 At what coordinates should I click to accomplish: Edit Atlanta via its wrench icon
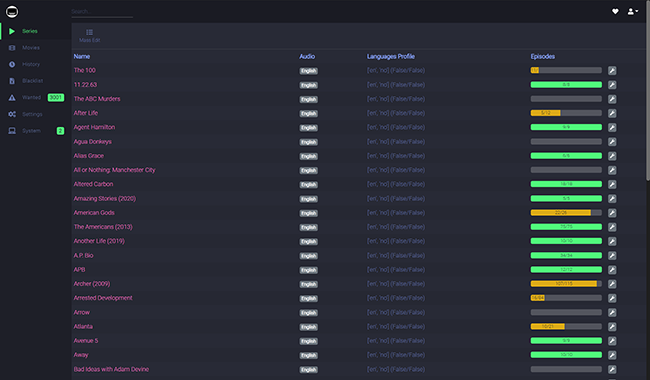point(612,327)
